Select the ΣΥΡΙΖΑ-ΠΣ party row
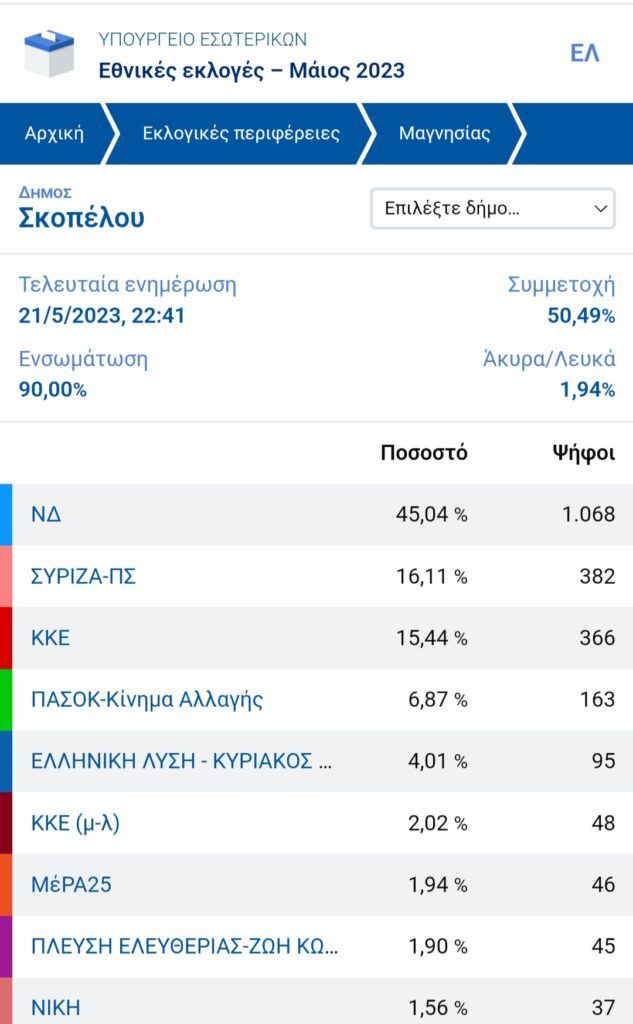Image resolution: width=633 pixels, height=1024 pixels. pos(82,576)
